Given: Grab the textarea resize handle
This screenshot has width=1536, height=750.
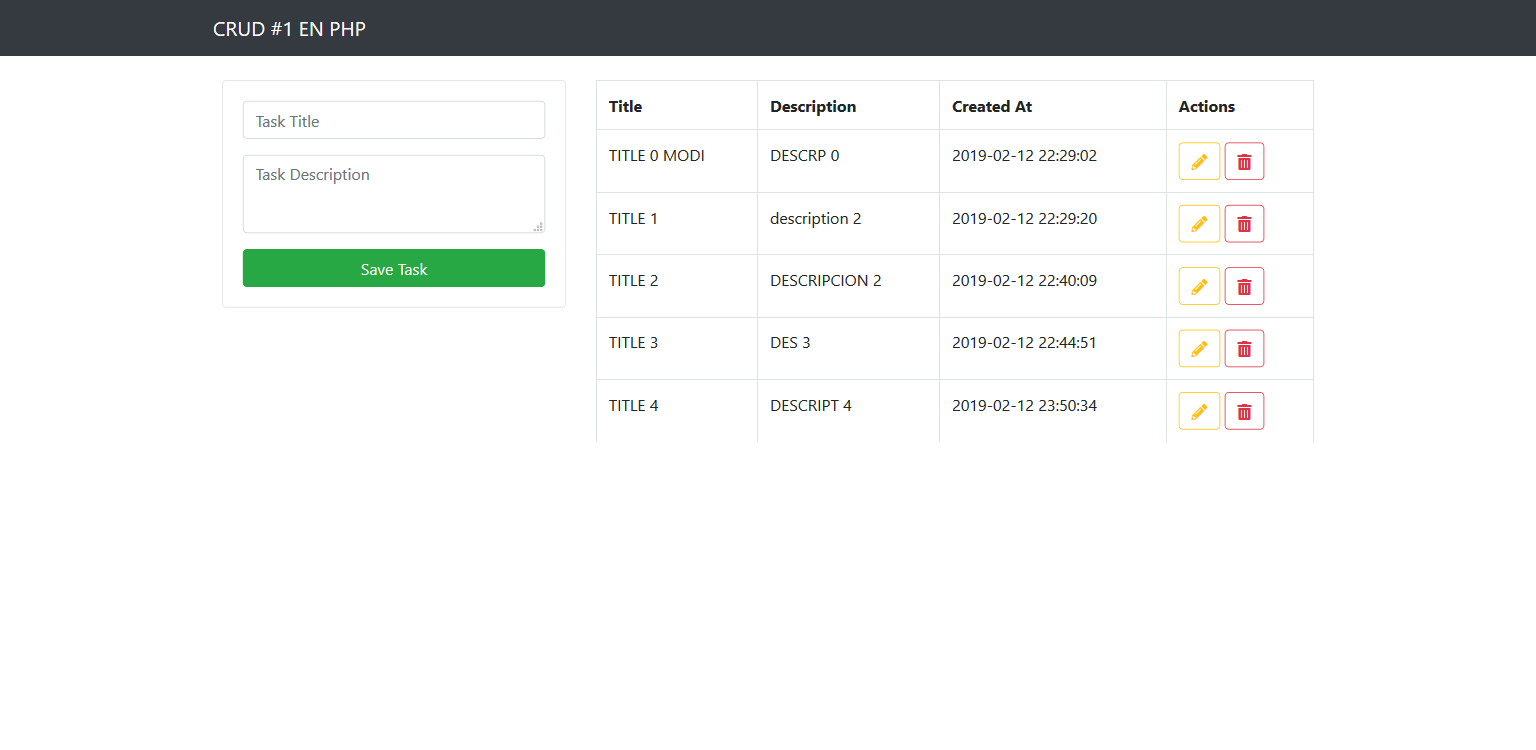Looking at the screenshot, I should [x=538, y=227].
